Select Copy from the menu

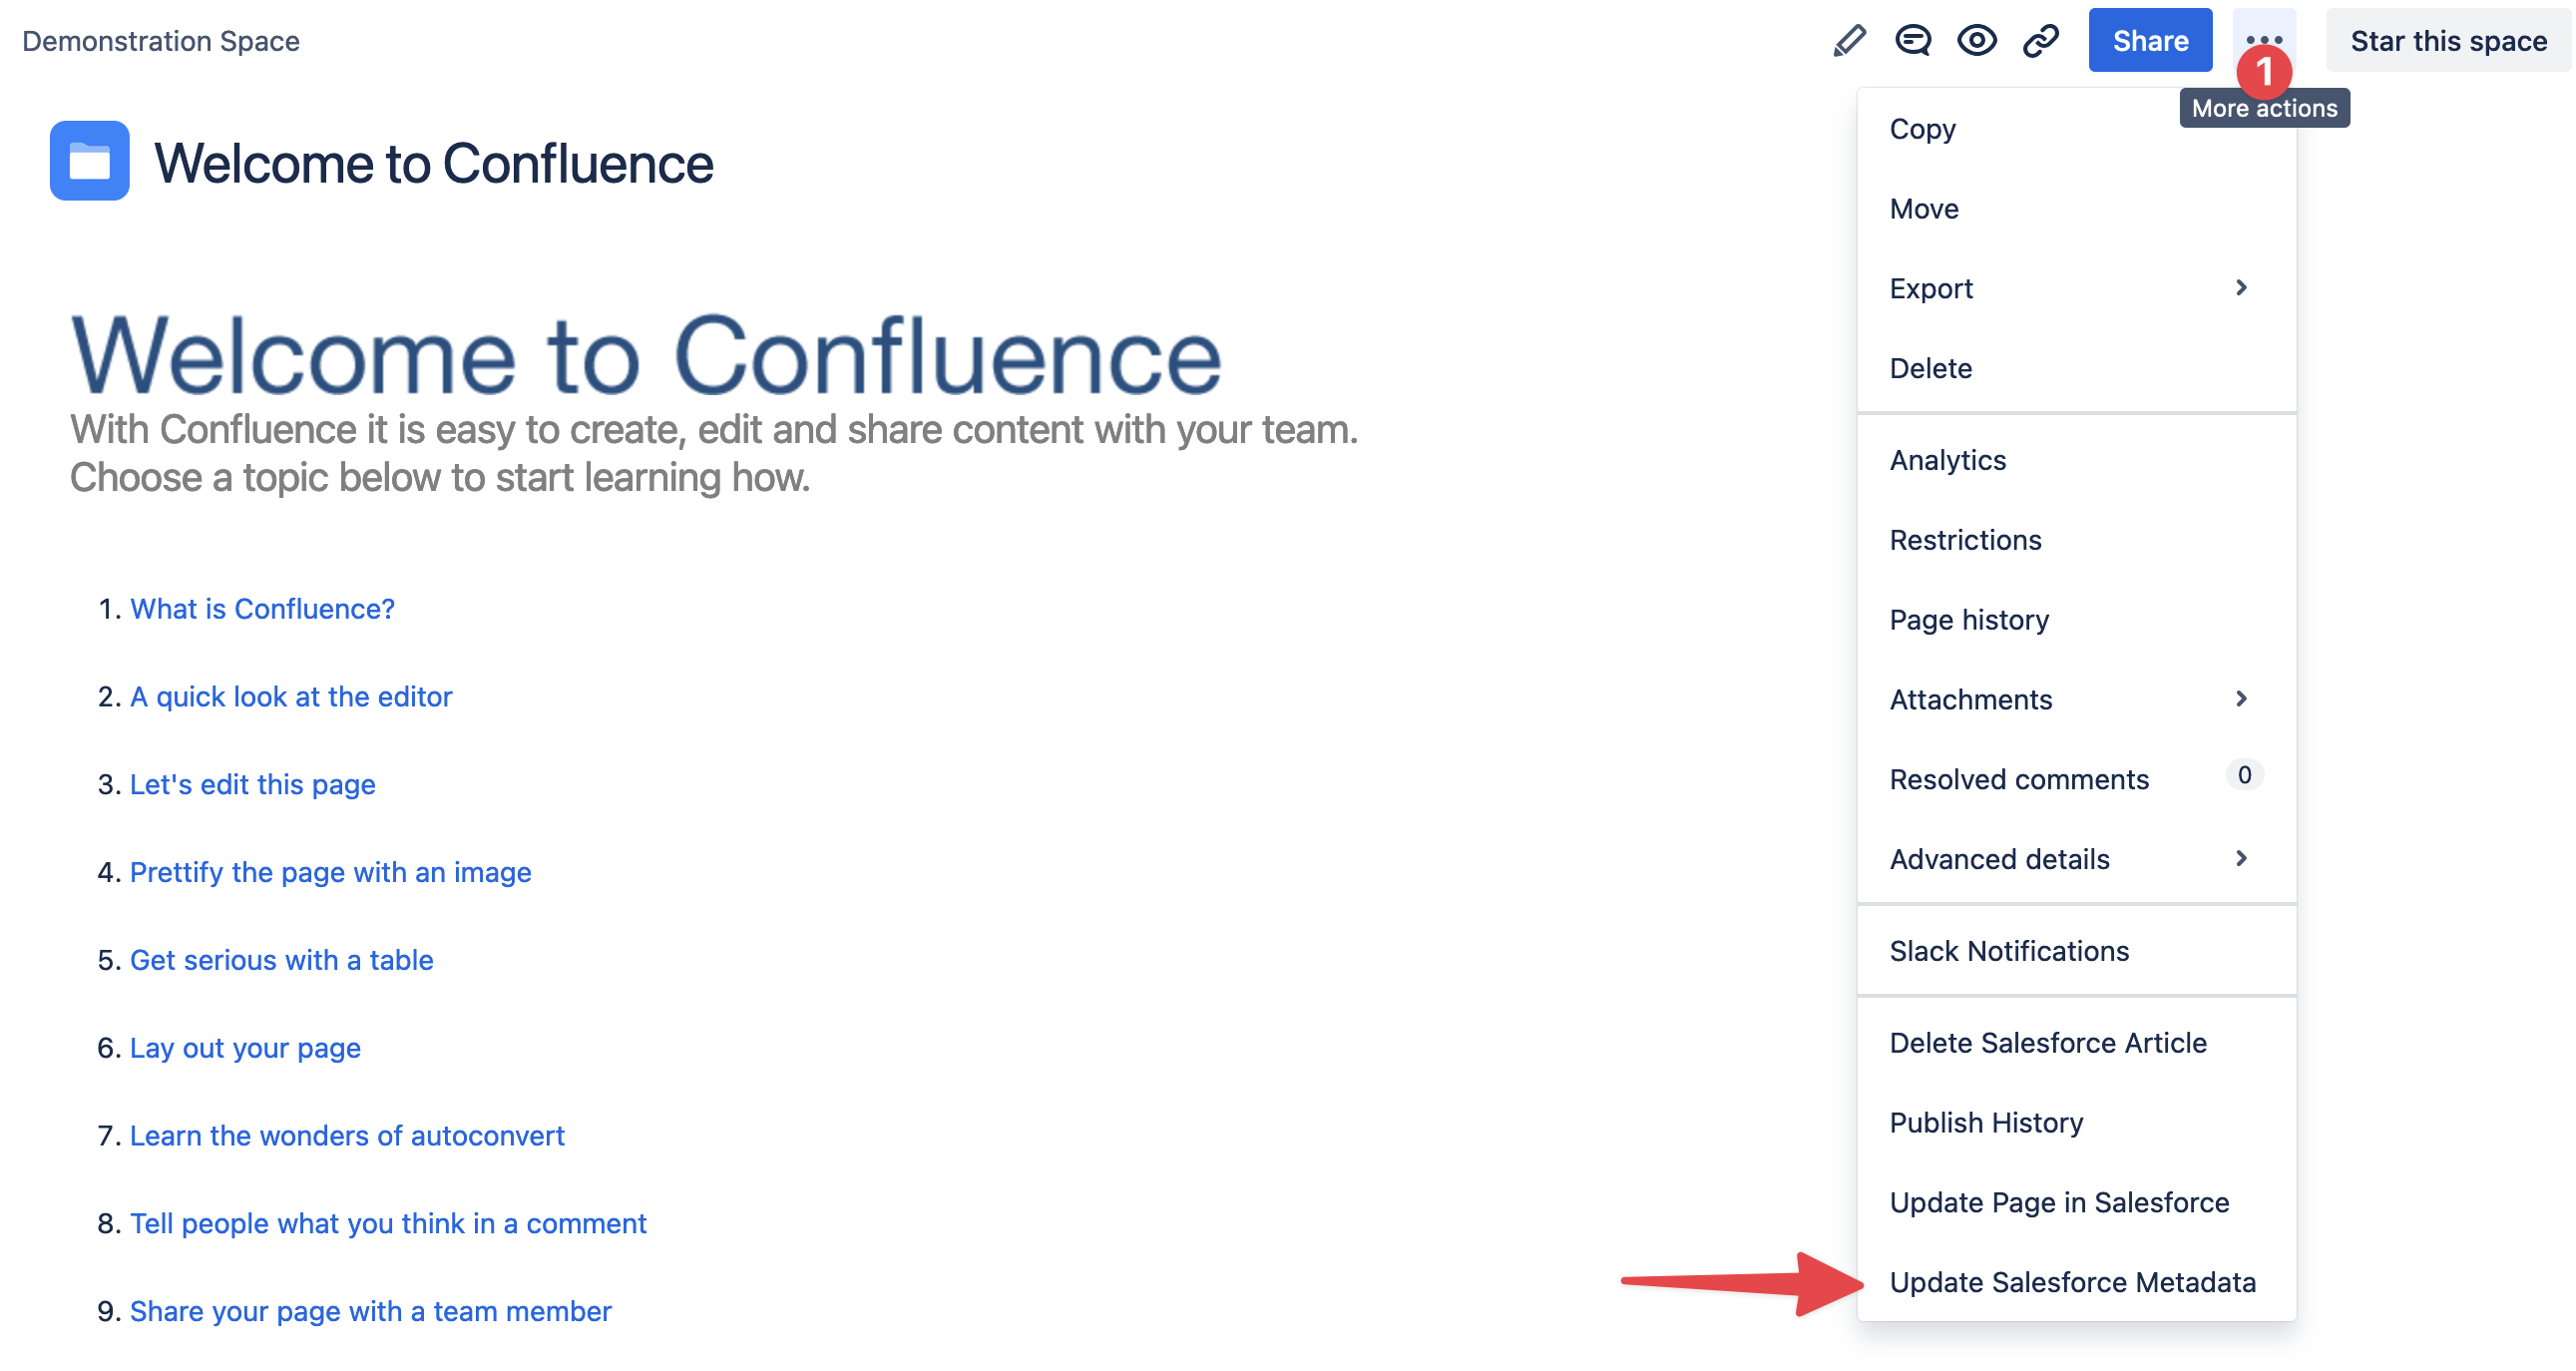[1922, 129]
